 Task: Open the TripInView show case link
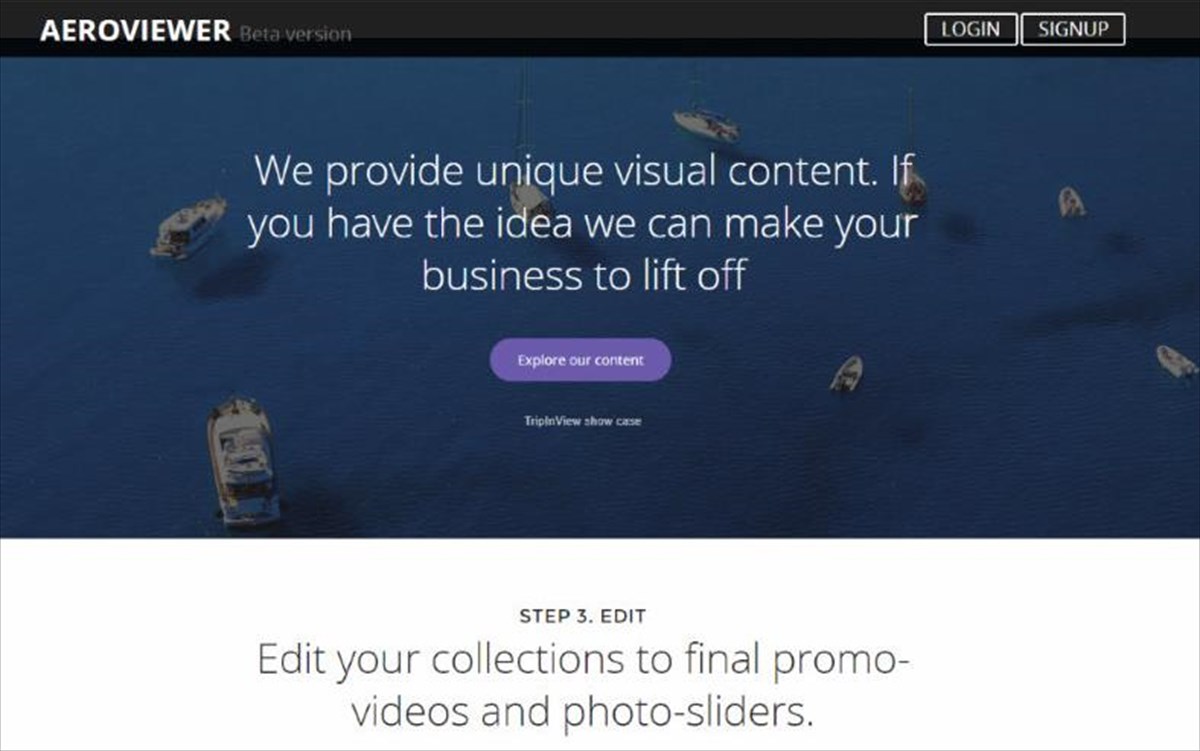[582, 421]
